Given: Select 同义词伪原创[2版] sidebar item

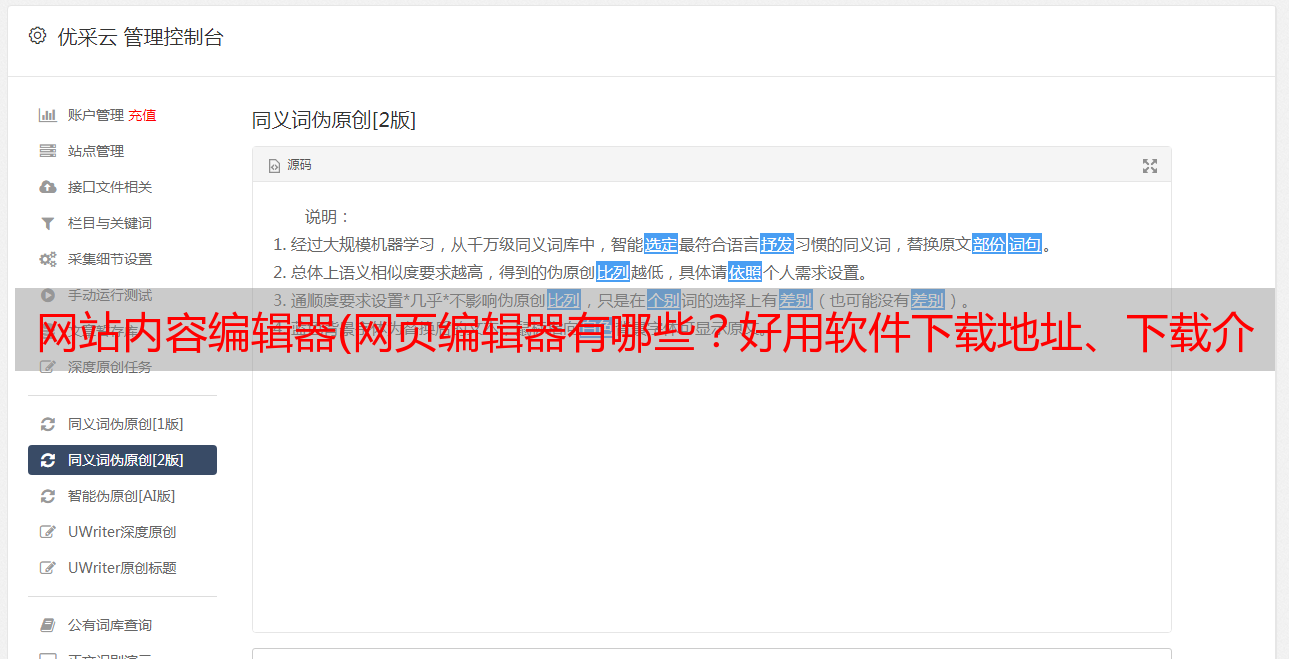Looking at the screenshot, I should pos(122,460).
